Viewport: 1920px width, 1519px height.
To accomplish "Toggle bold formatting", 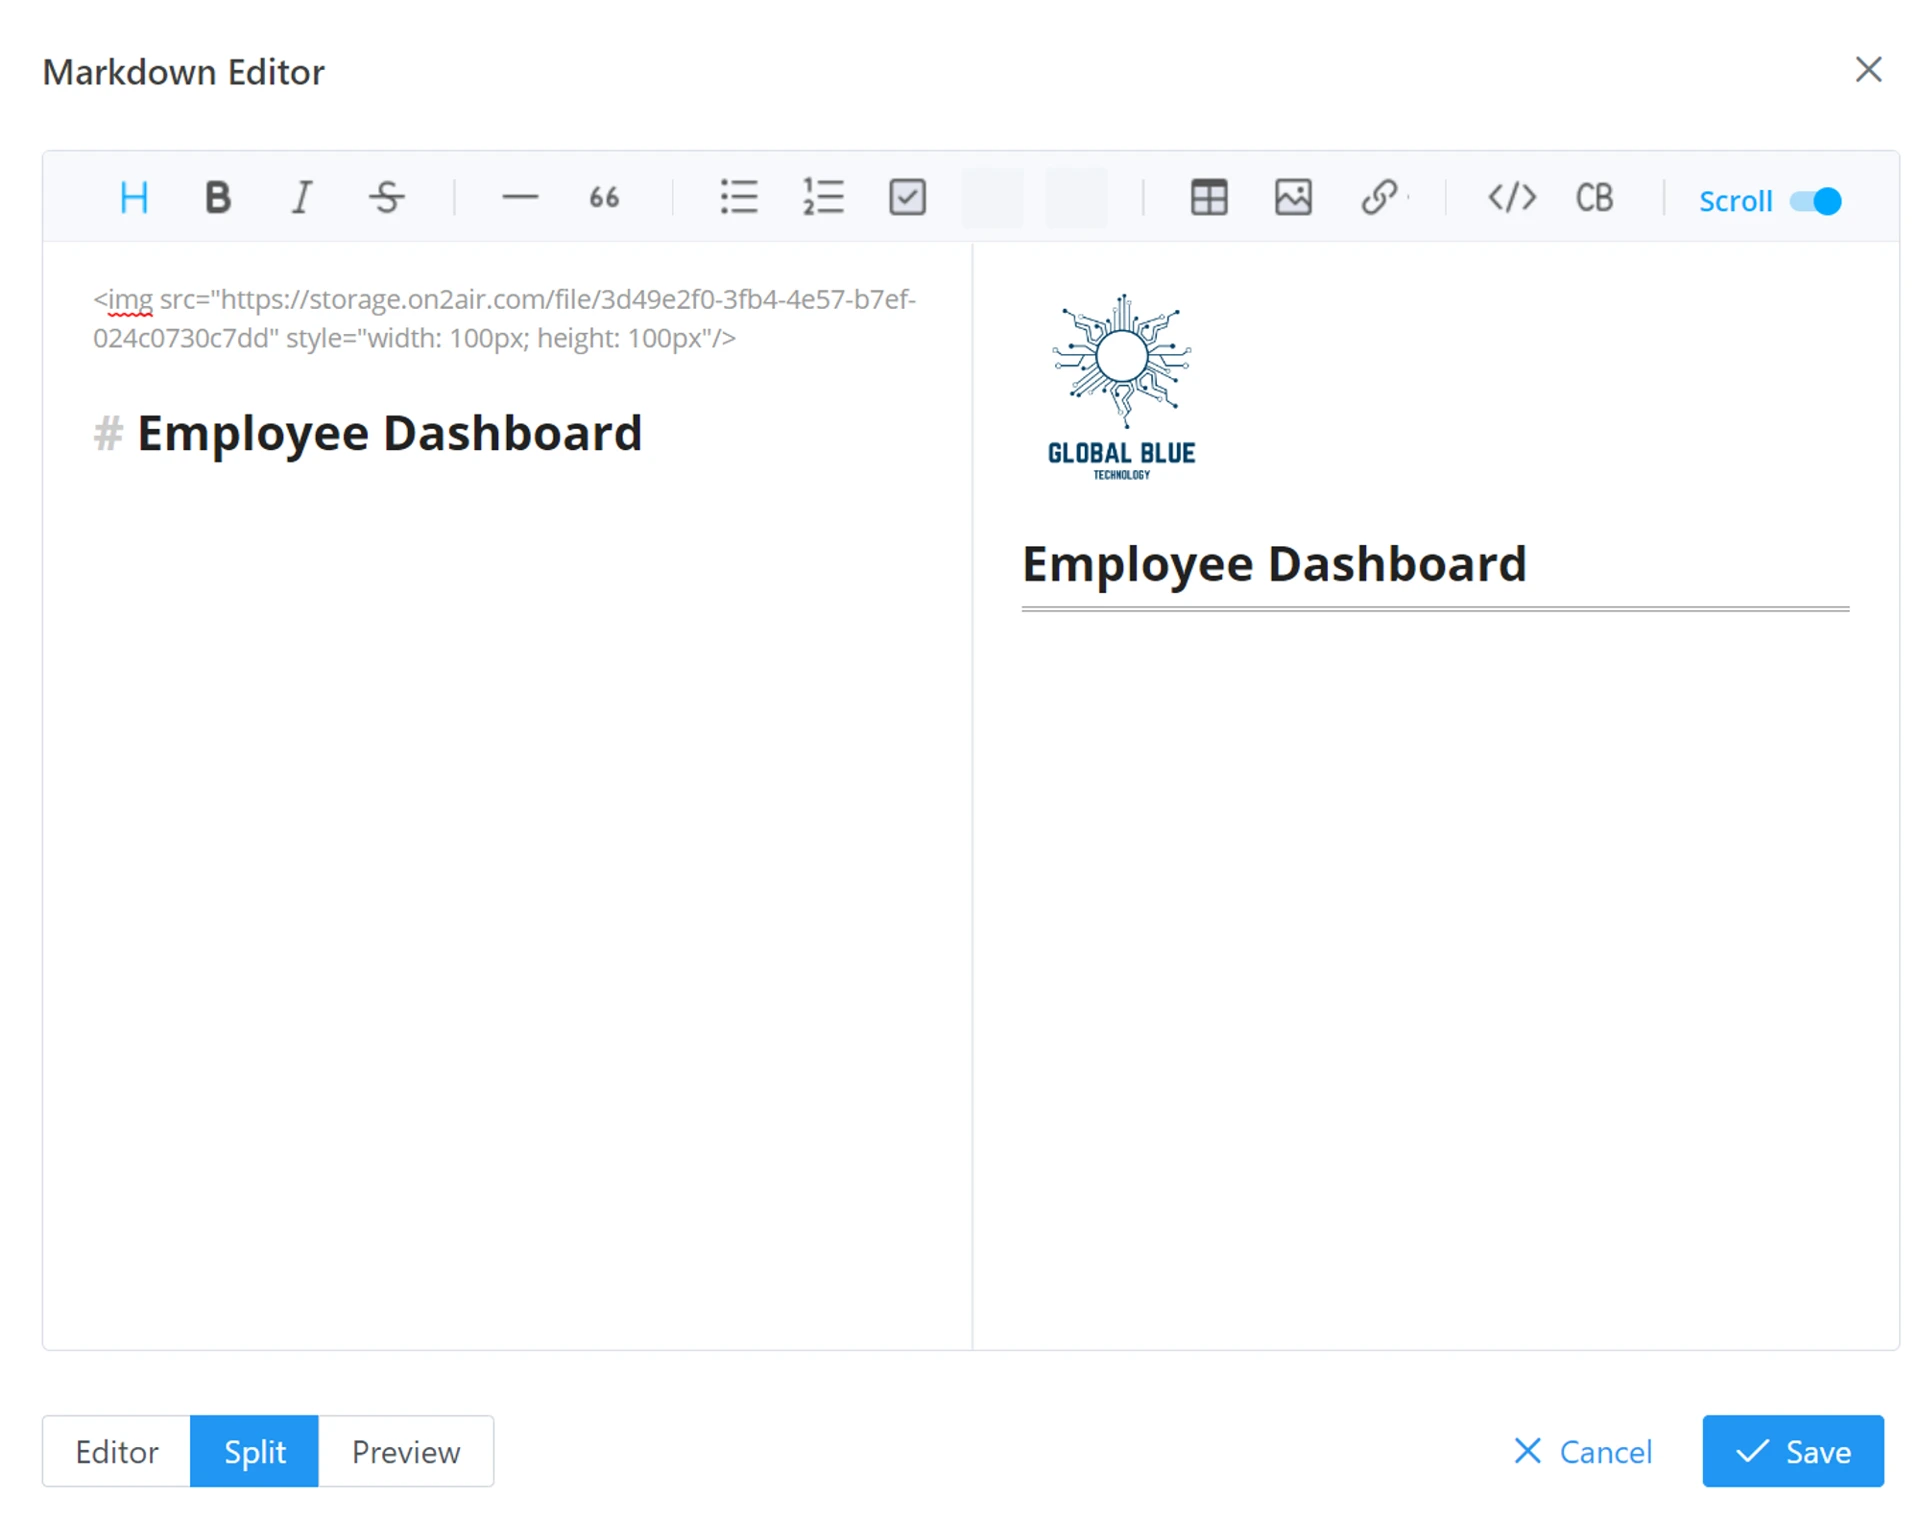I will [x=218, y=197].
